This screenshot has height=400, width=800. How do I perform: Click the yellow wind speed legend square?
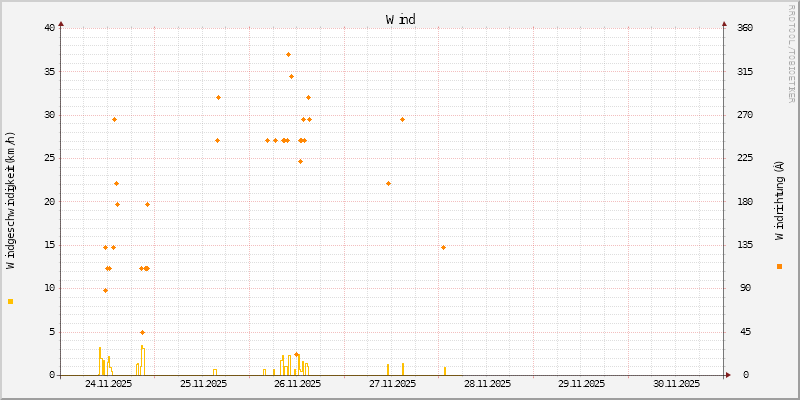tap(11, 301)
